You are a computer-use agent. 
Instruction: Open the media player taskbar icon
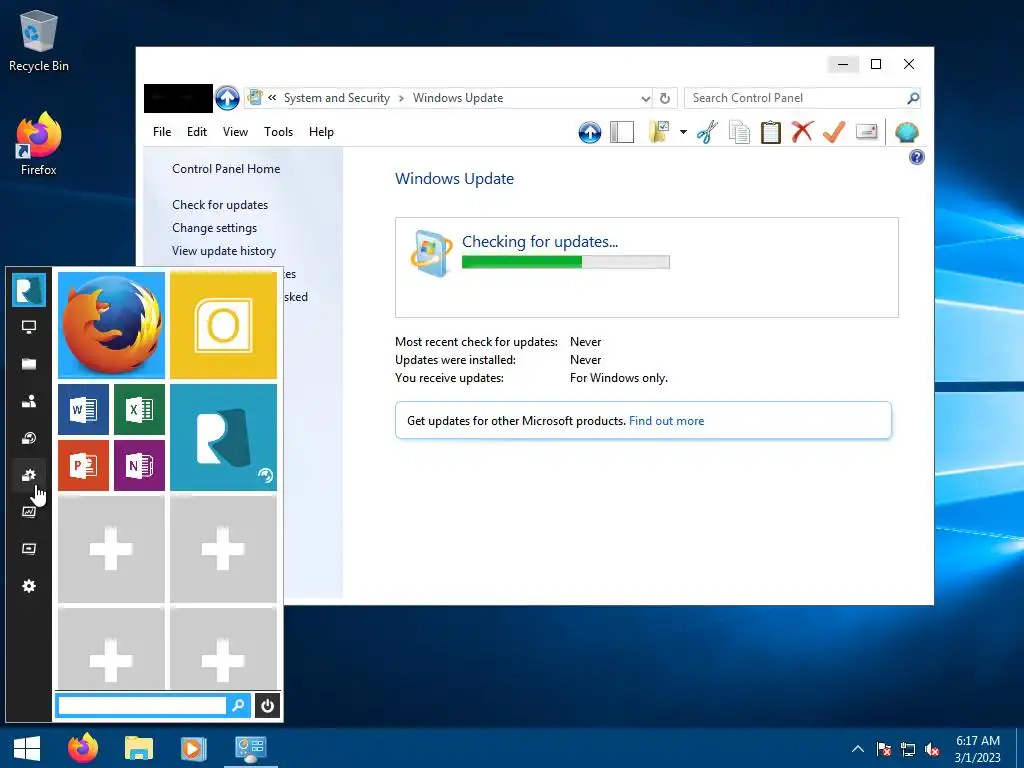pos(193,748)
